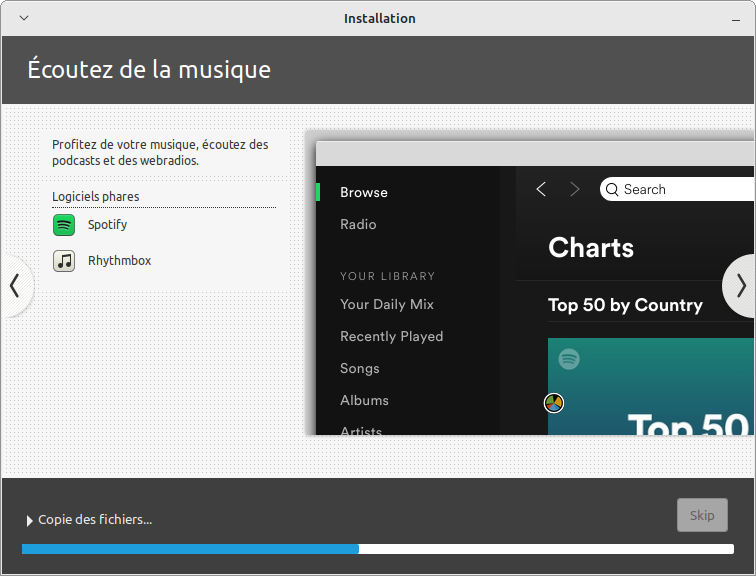Go to the previous slide arrow
This screenshot has height=576, width=756.
tap(14, 286)
